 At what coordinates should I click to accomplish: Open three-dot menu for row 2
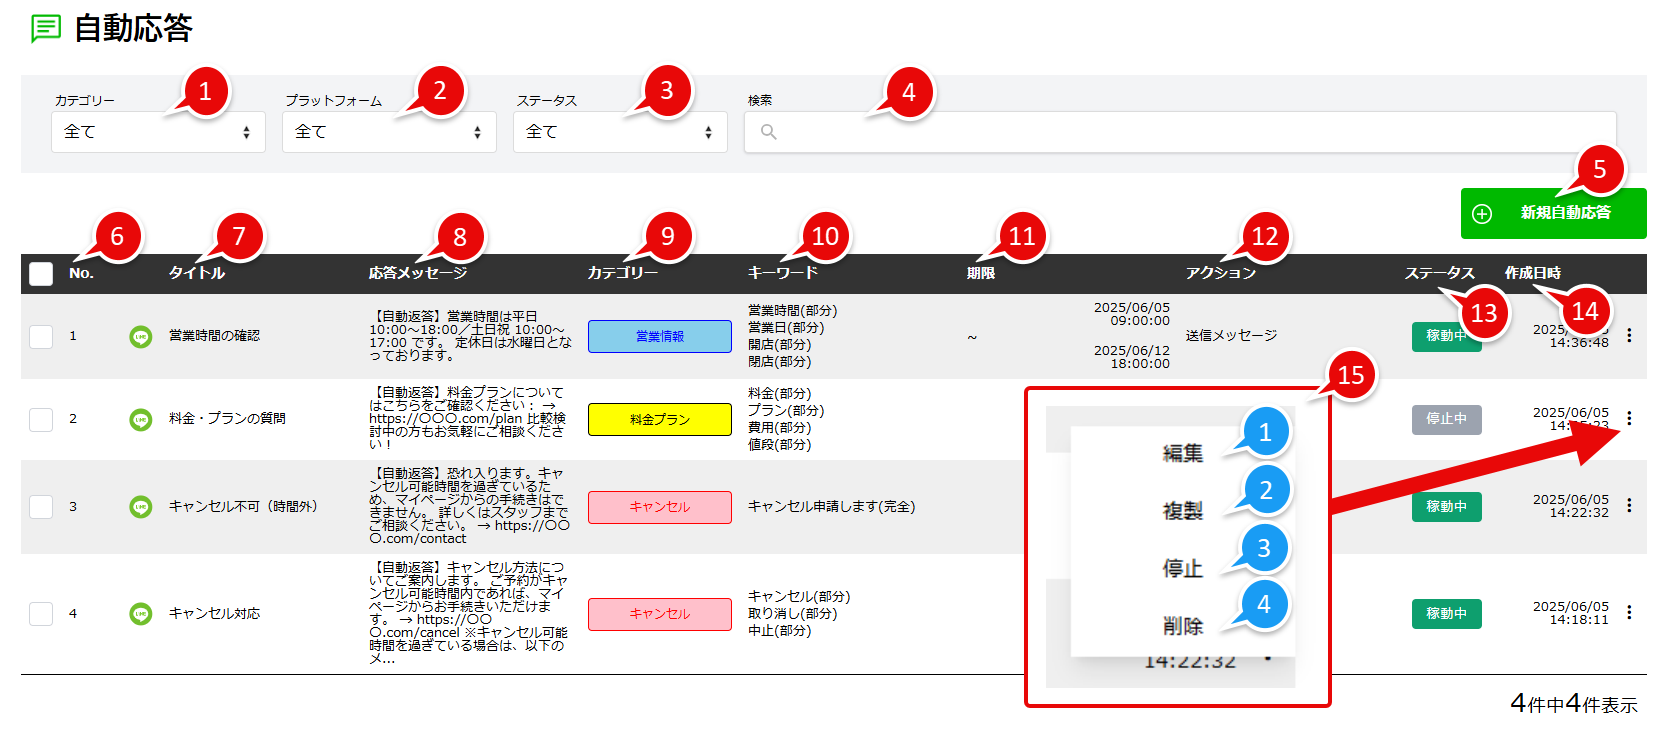pyautogui.click(x=1629, y=419)
